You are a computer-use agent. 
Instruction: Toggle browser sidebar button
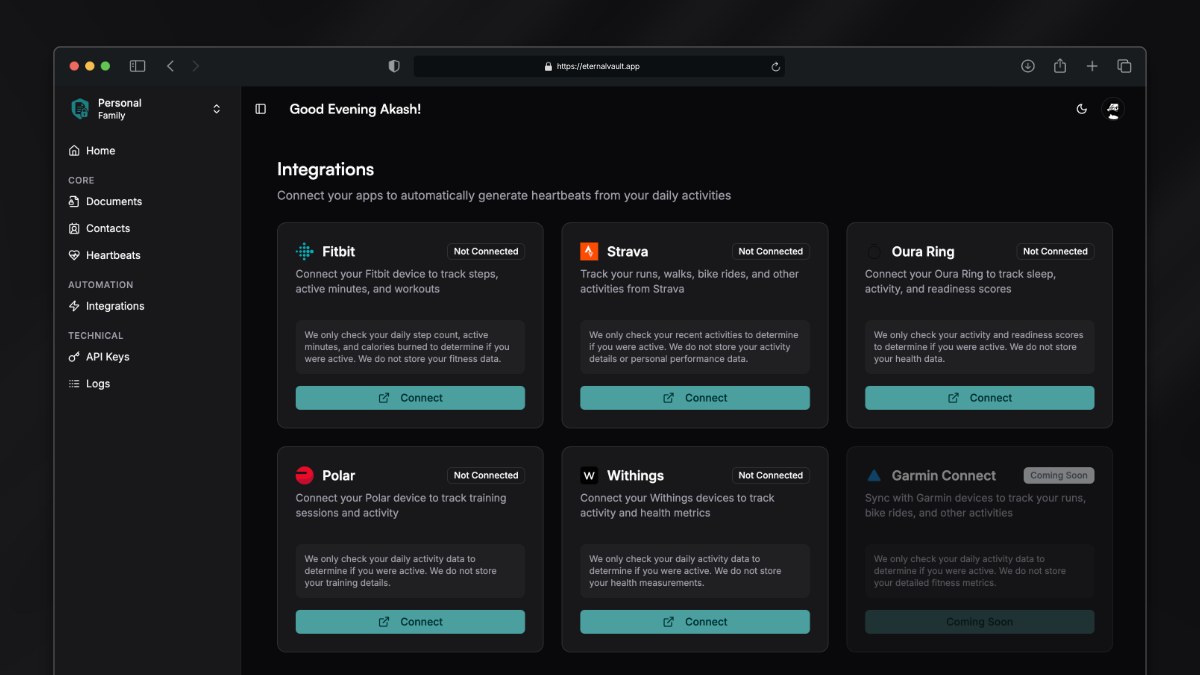138,66
